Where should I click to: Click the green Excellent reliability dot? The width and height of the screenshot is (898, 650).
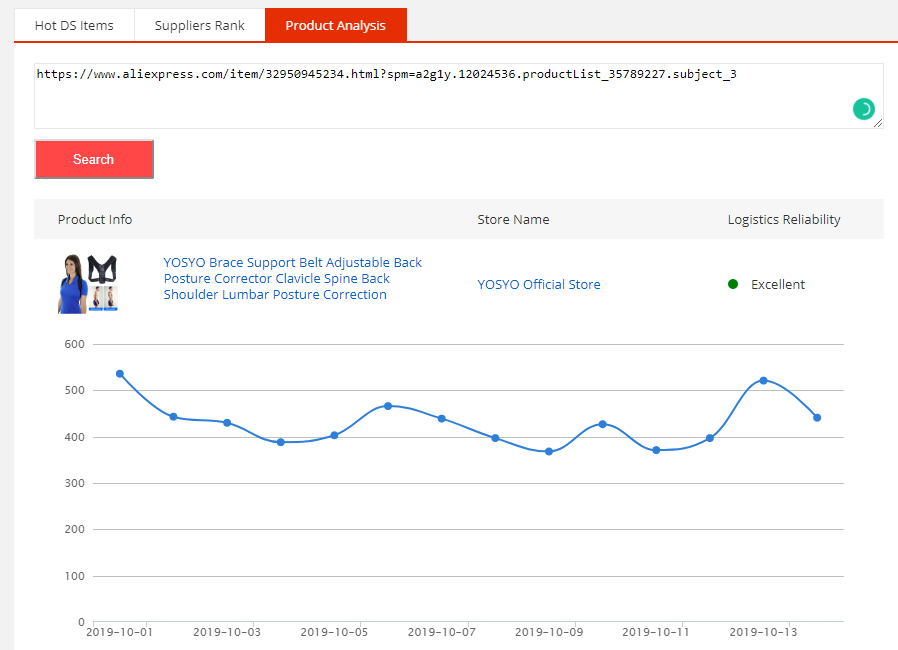[733, 284]
